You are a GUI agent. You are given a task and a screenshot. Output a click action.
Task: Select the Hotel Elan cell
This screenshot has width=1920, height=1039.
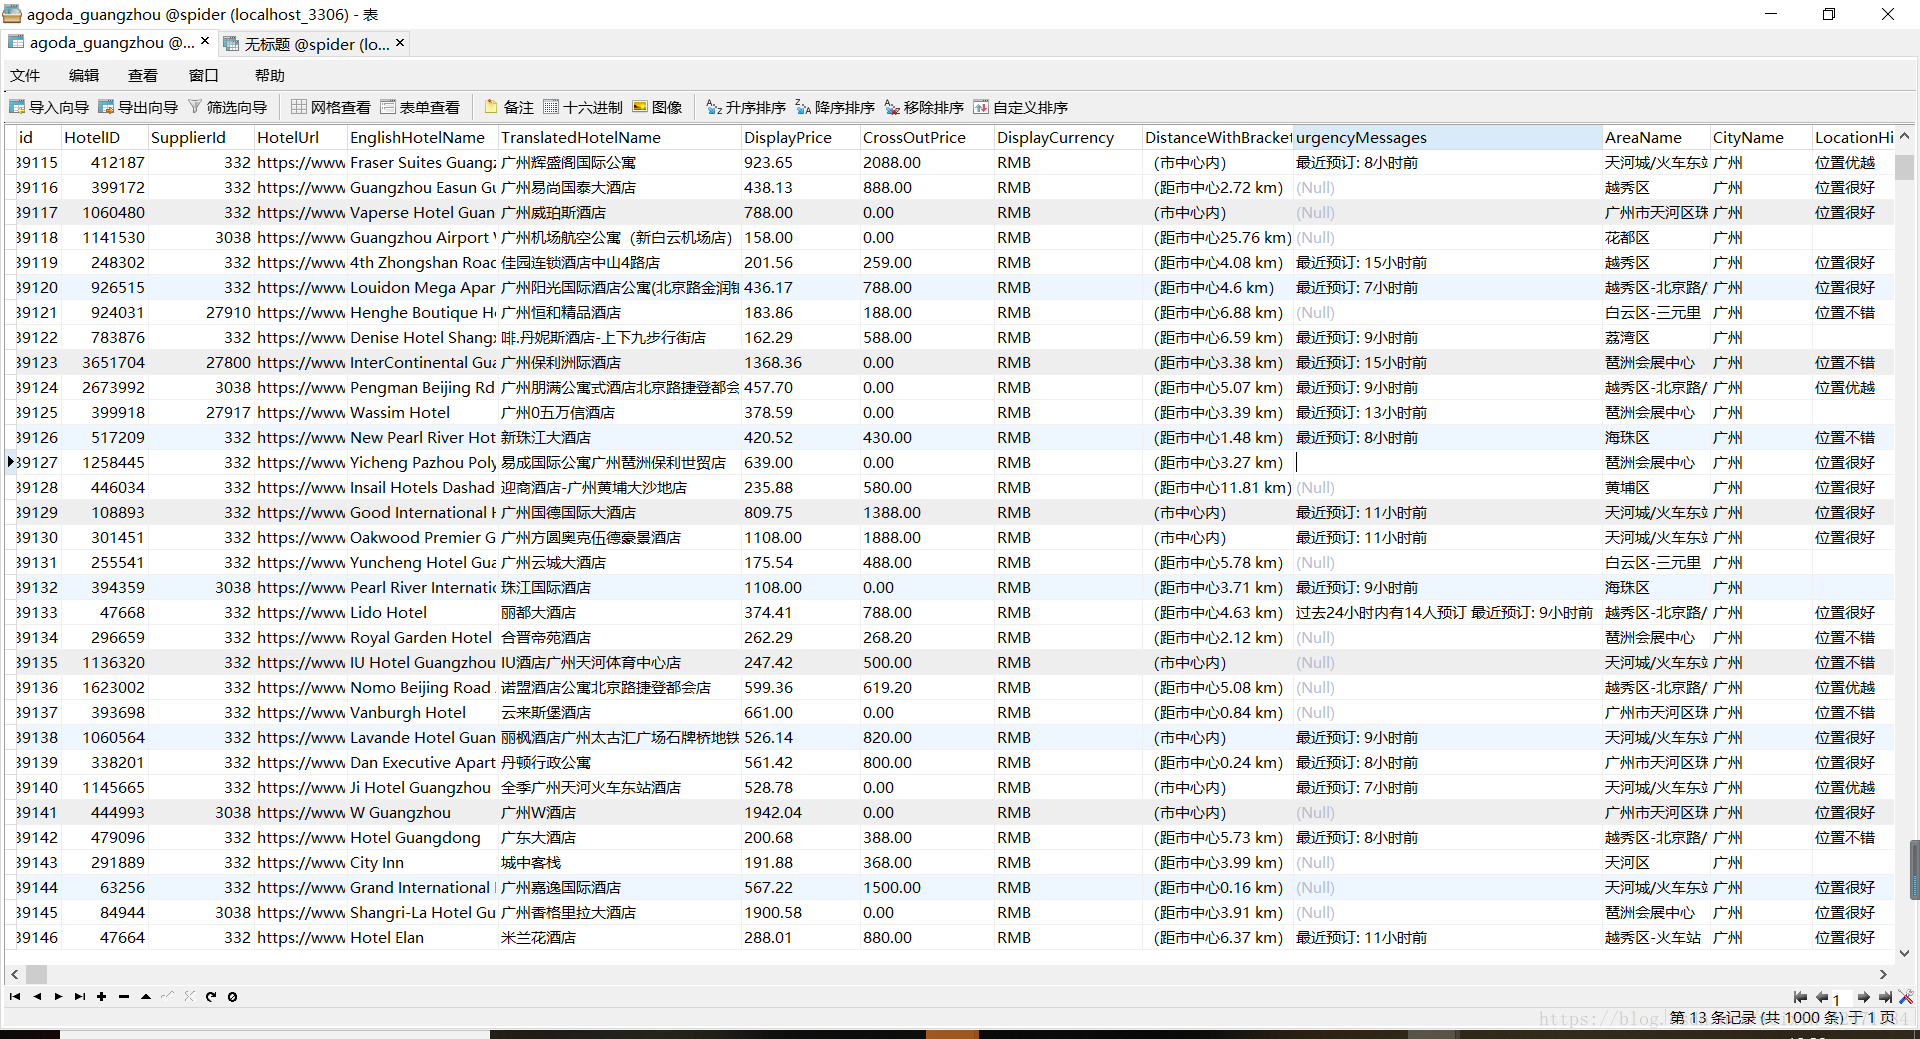pos(422,937)
